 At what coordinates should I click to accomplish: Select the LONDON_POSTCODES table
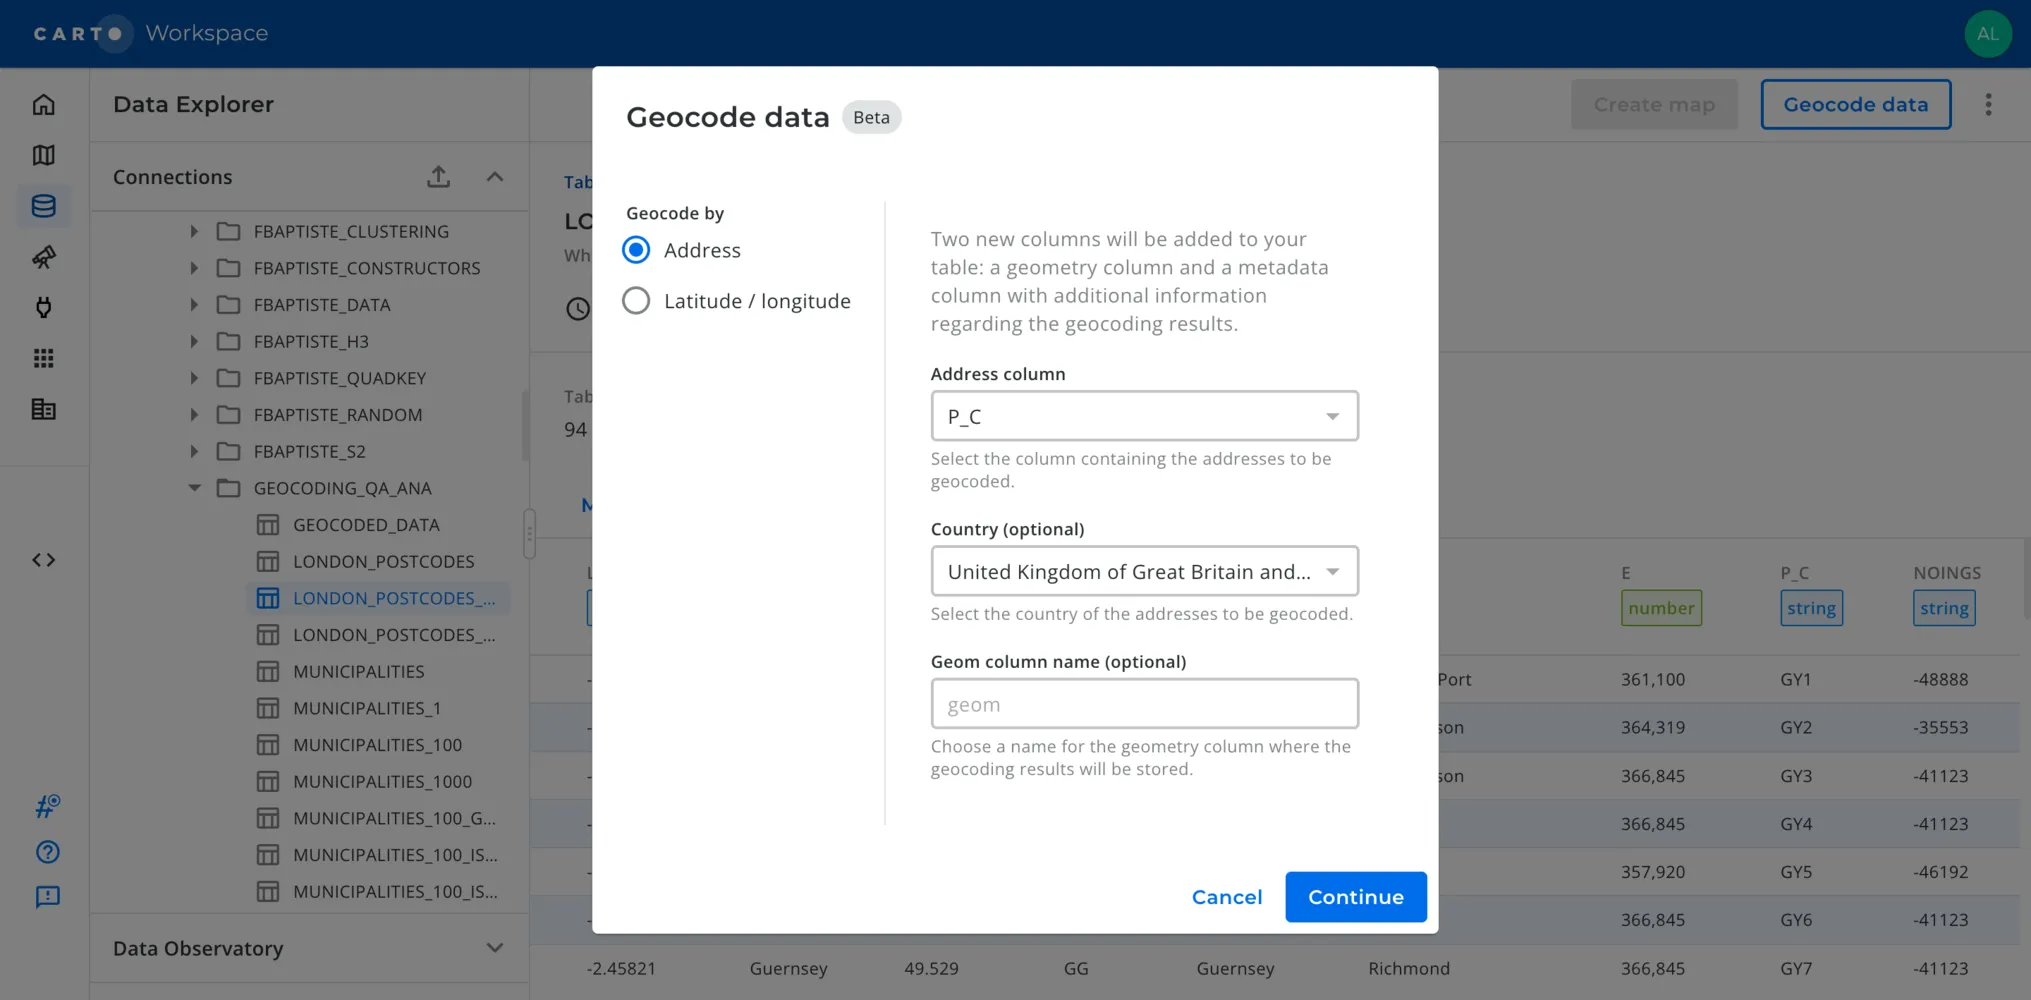(383, 561)
